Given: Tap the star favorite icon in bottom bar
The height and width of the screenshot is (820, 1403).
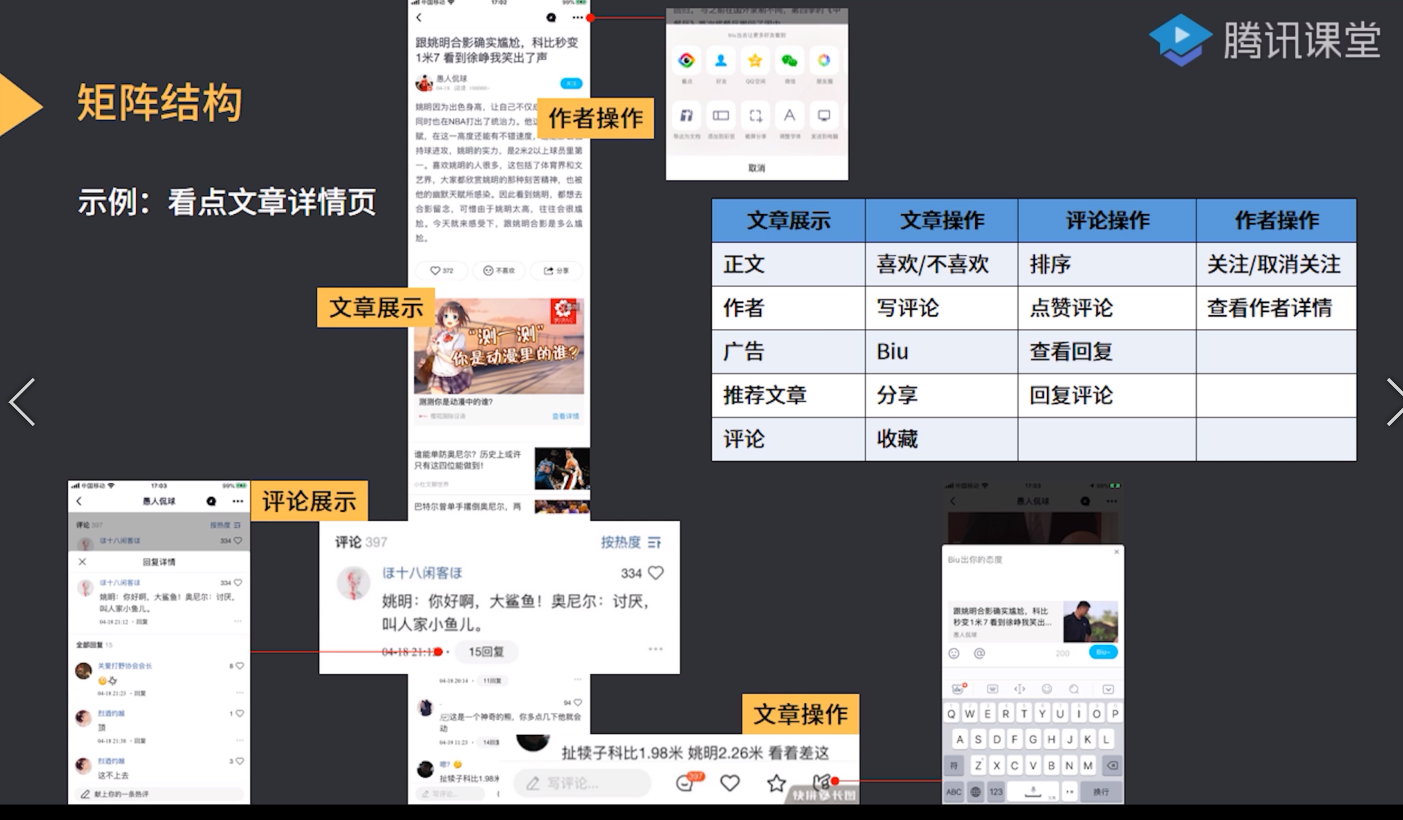Looking at the screenshot, I should click(x=776, y=783).
